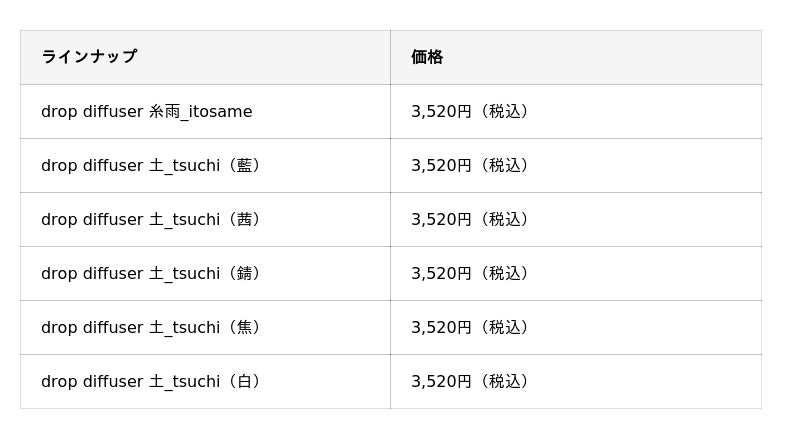800x439 pixels.
Task: Click the 焦 kanji in the fifth row
Action: coord(244,328)
